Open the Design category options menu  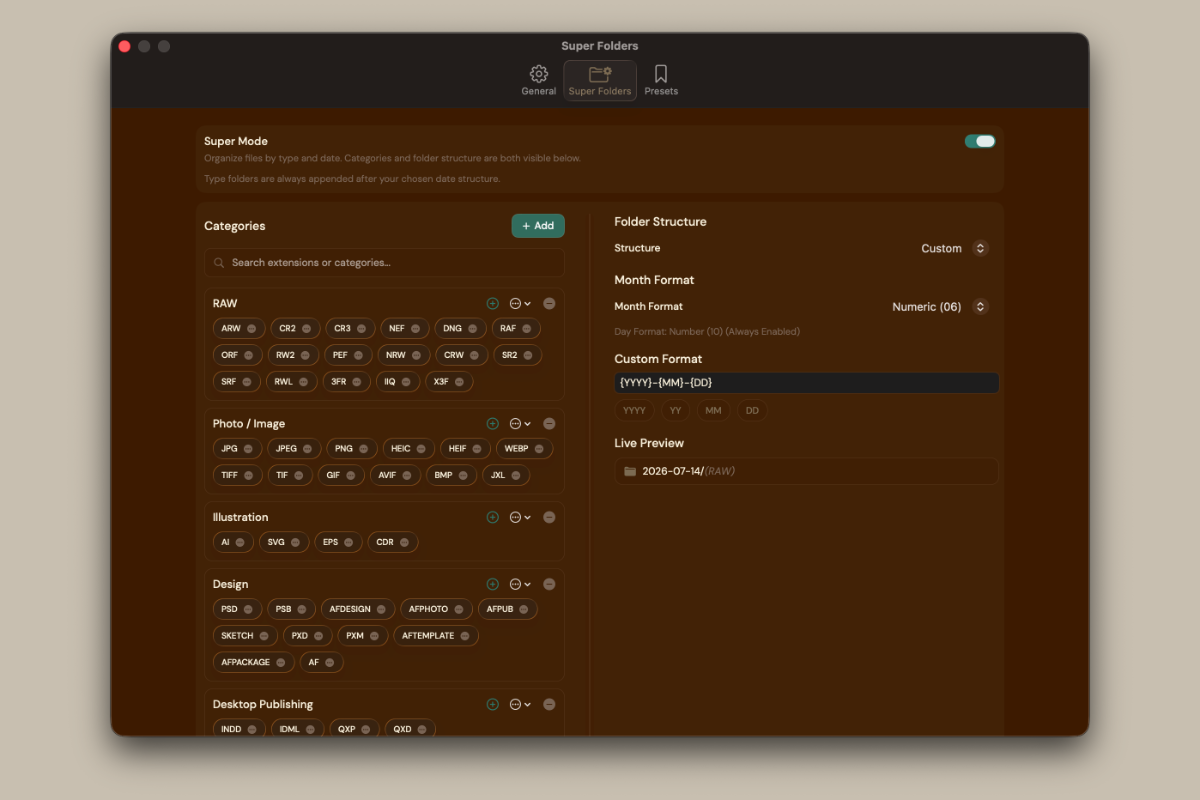(520, 584)
